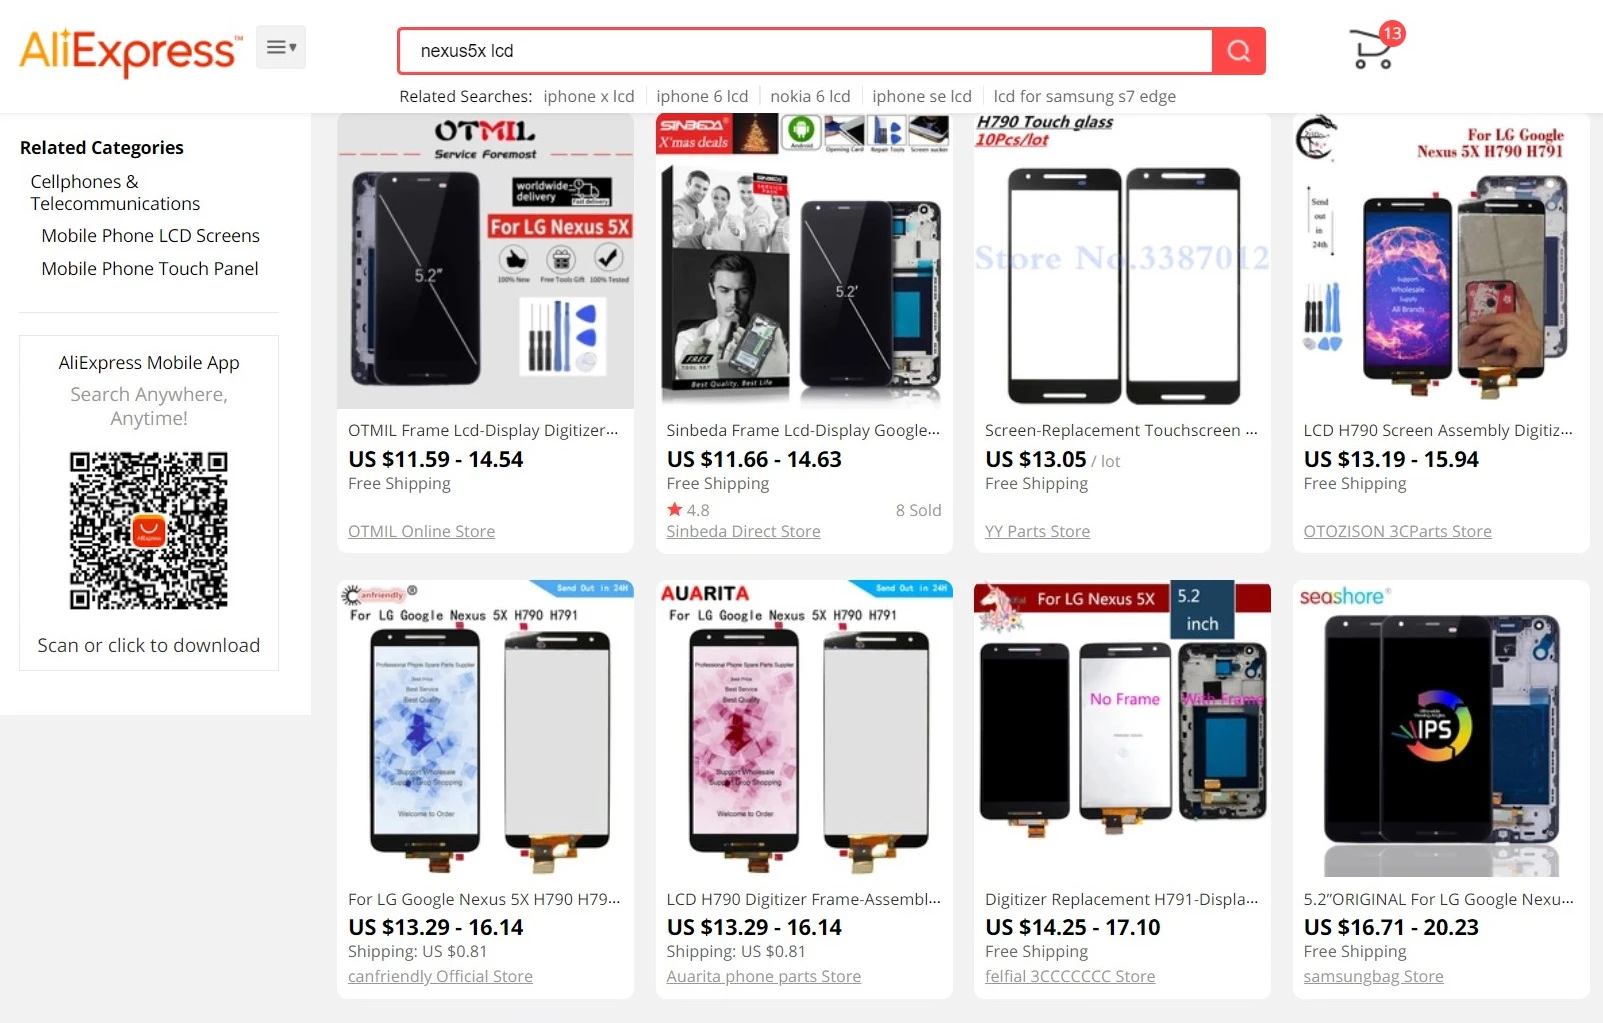
Task: Click the AliExpress mobile app QR code
Action: pyautogui.click(x=149, y=530)
